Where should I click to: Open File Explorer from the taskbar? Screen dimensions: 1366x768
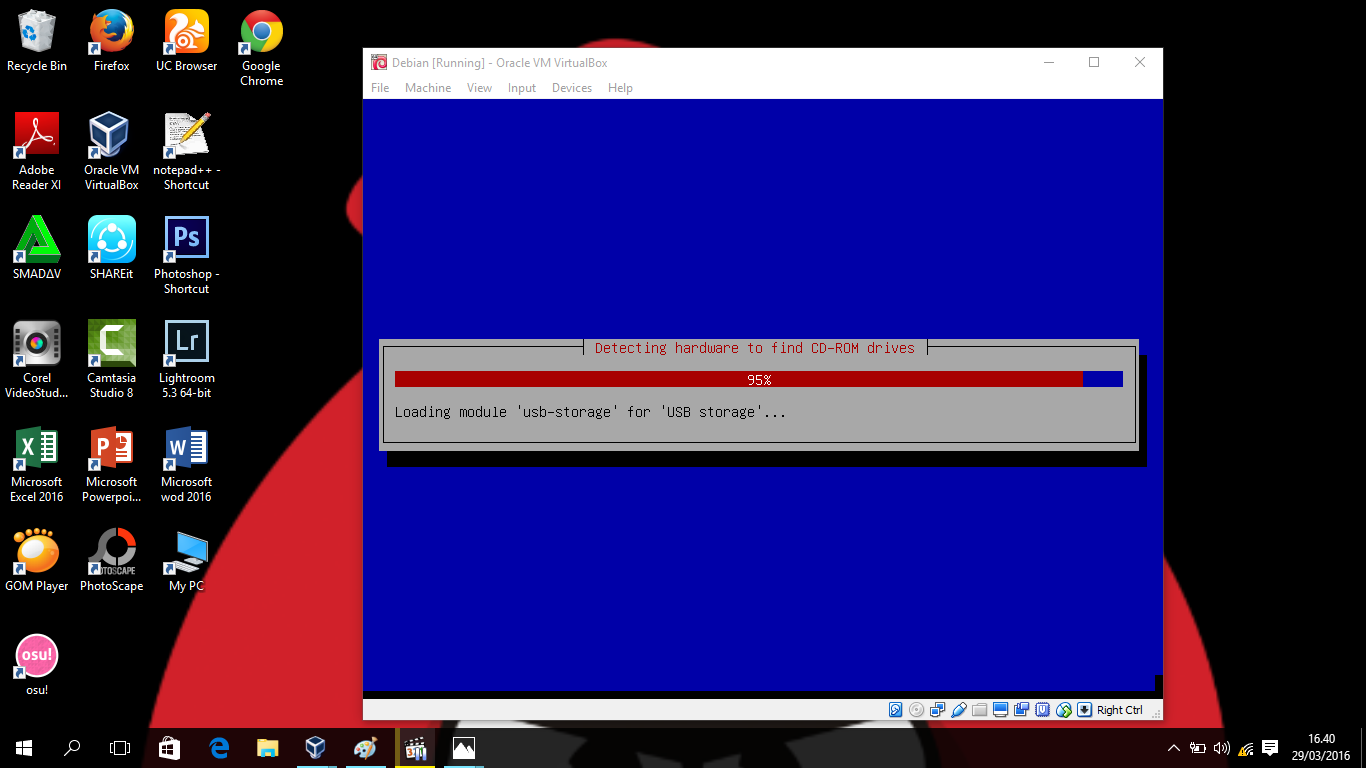(267, 748)
